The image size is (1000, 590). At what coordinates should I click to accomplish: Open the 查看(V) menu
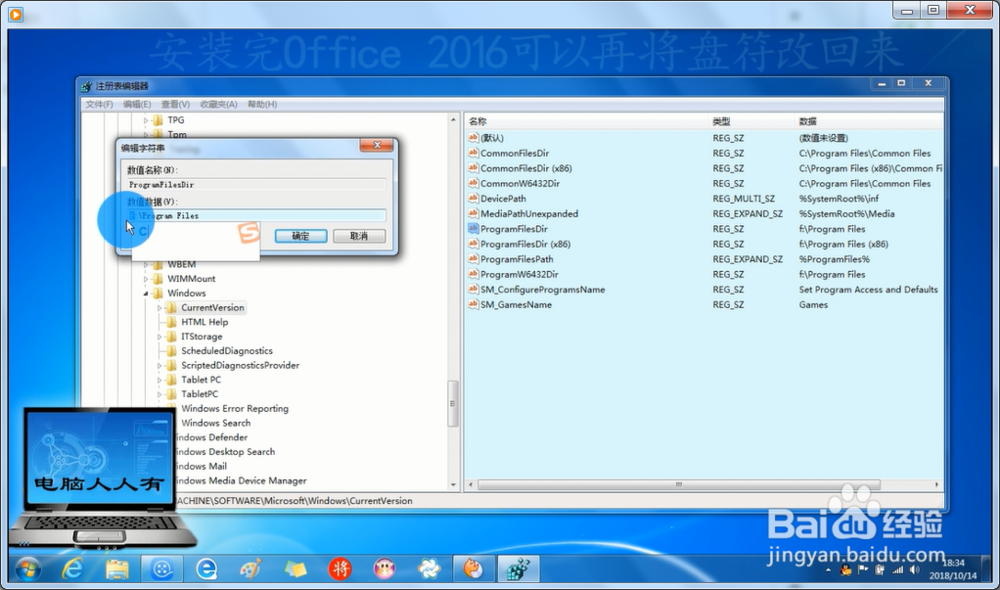coord(175,104)
